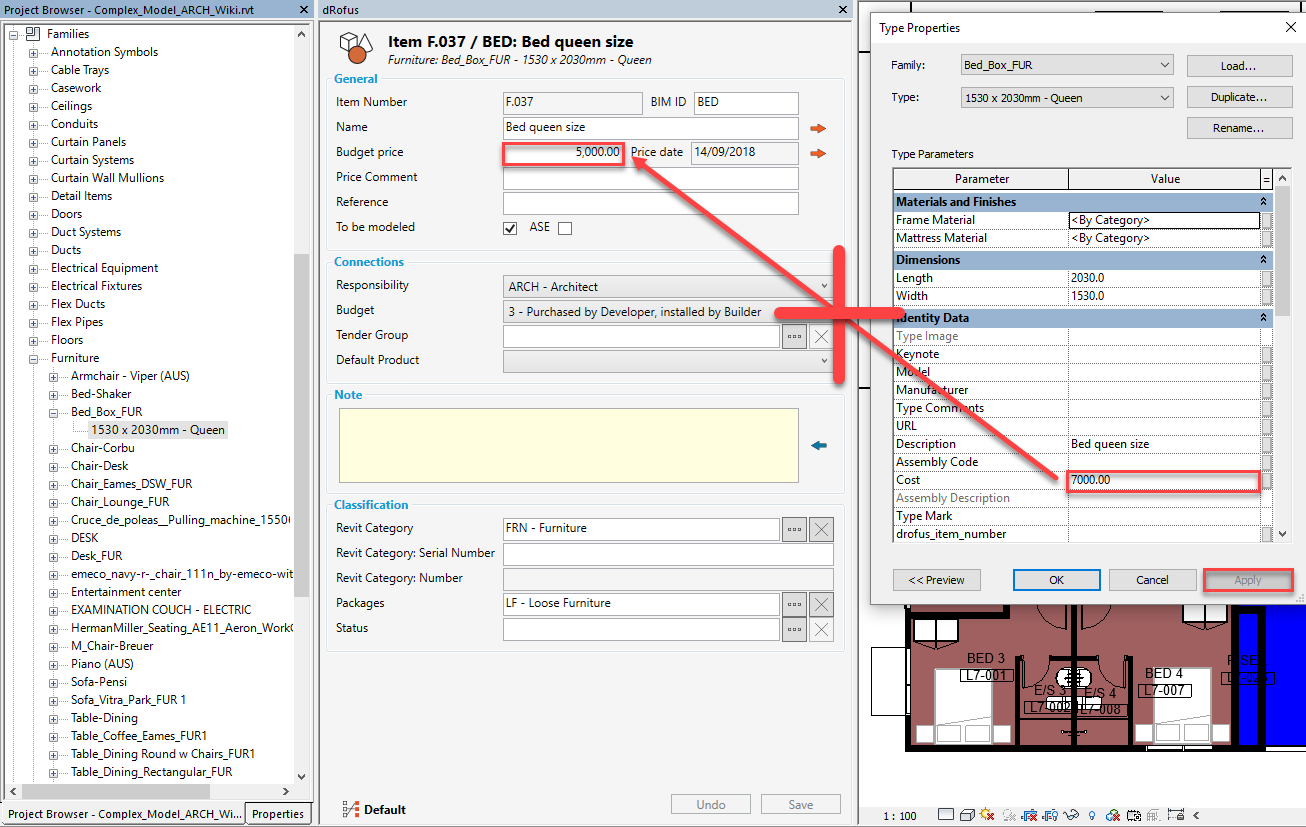Image resolution: width=1306 pixels, height=827 pixels.
Task: Click the Visual Style cube icon
Action: click(965, 815)
